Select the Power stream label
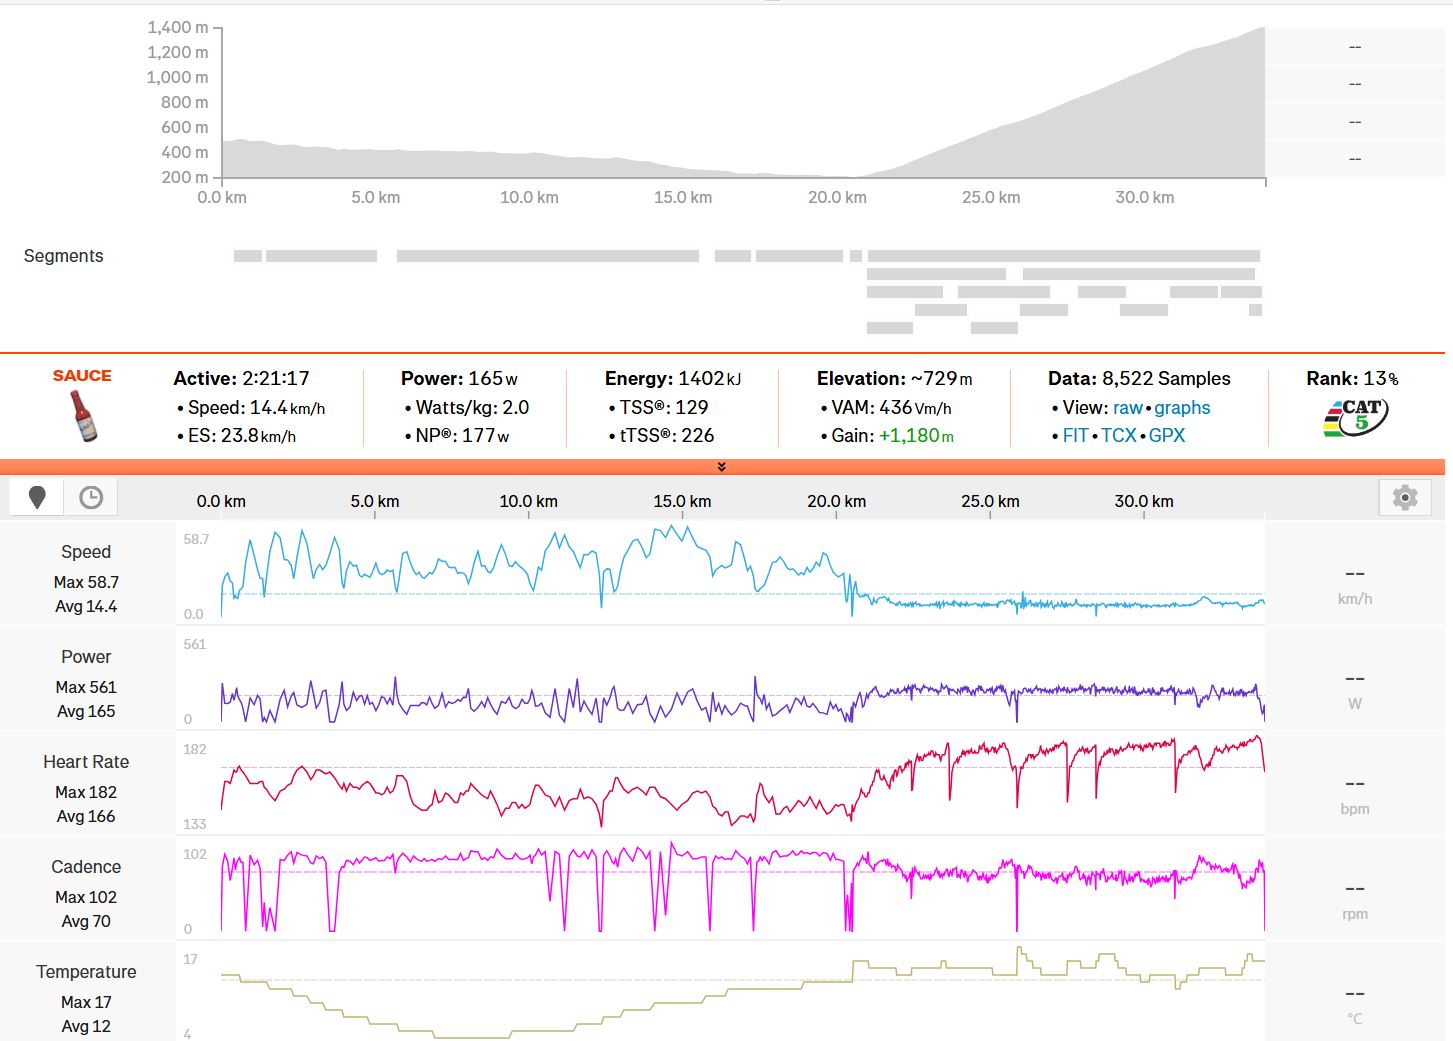Screen dimensions: 1453x1041 click(x=86, y=657)
